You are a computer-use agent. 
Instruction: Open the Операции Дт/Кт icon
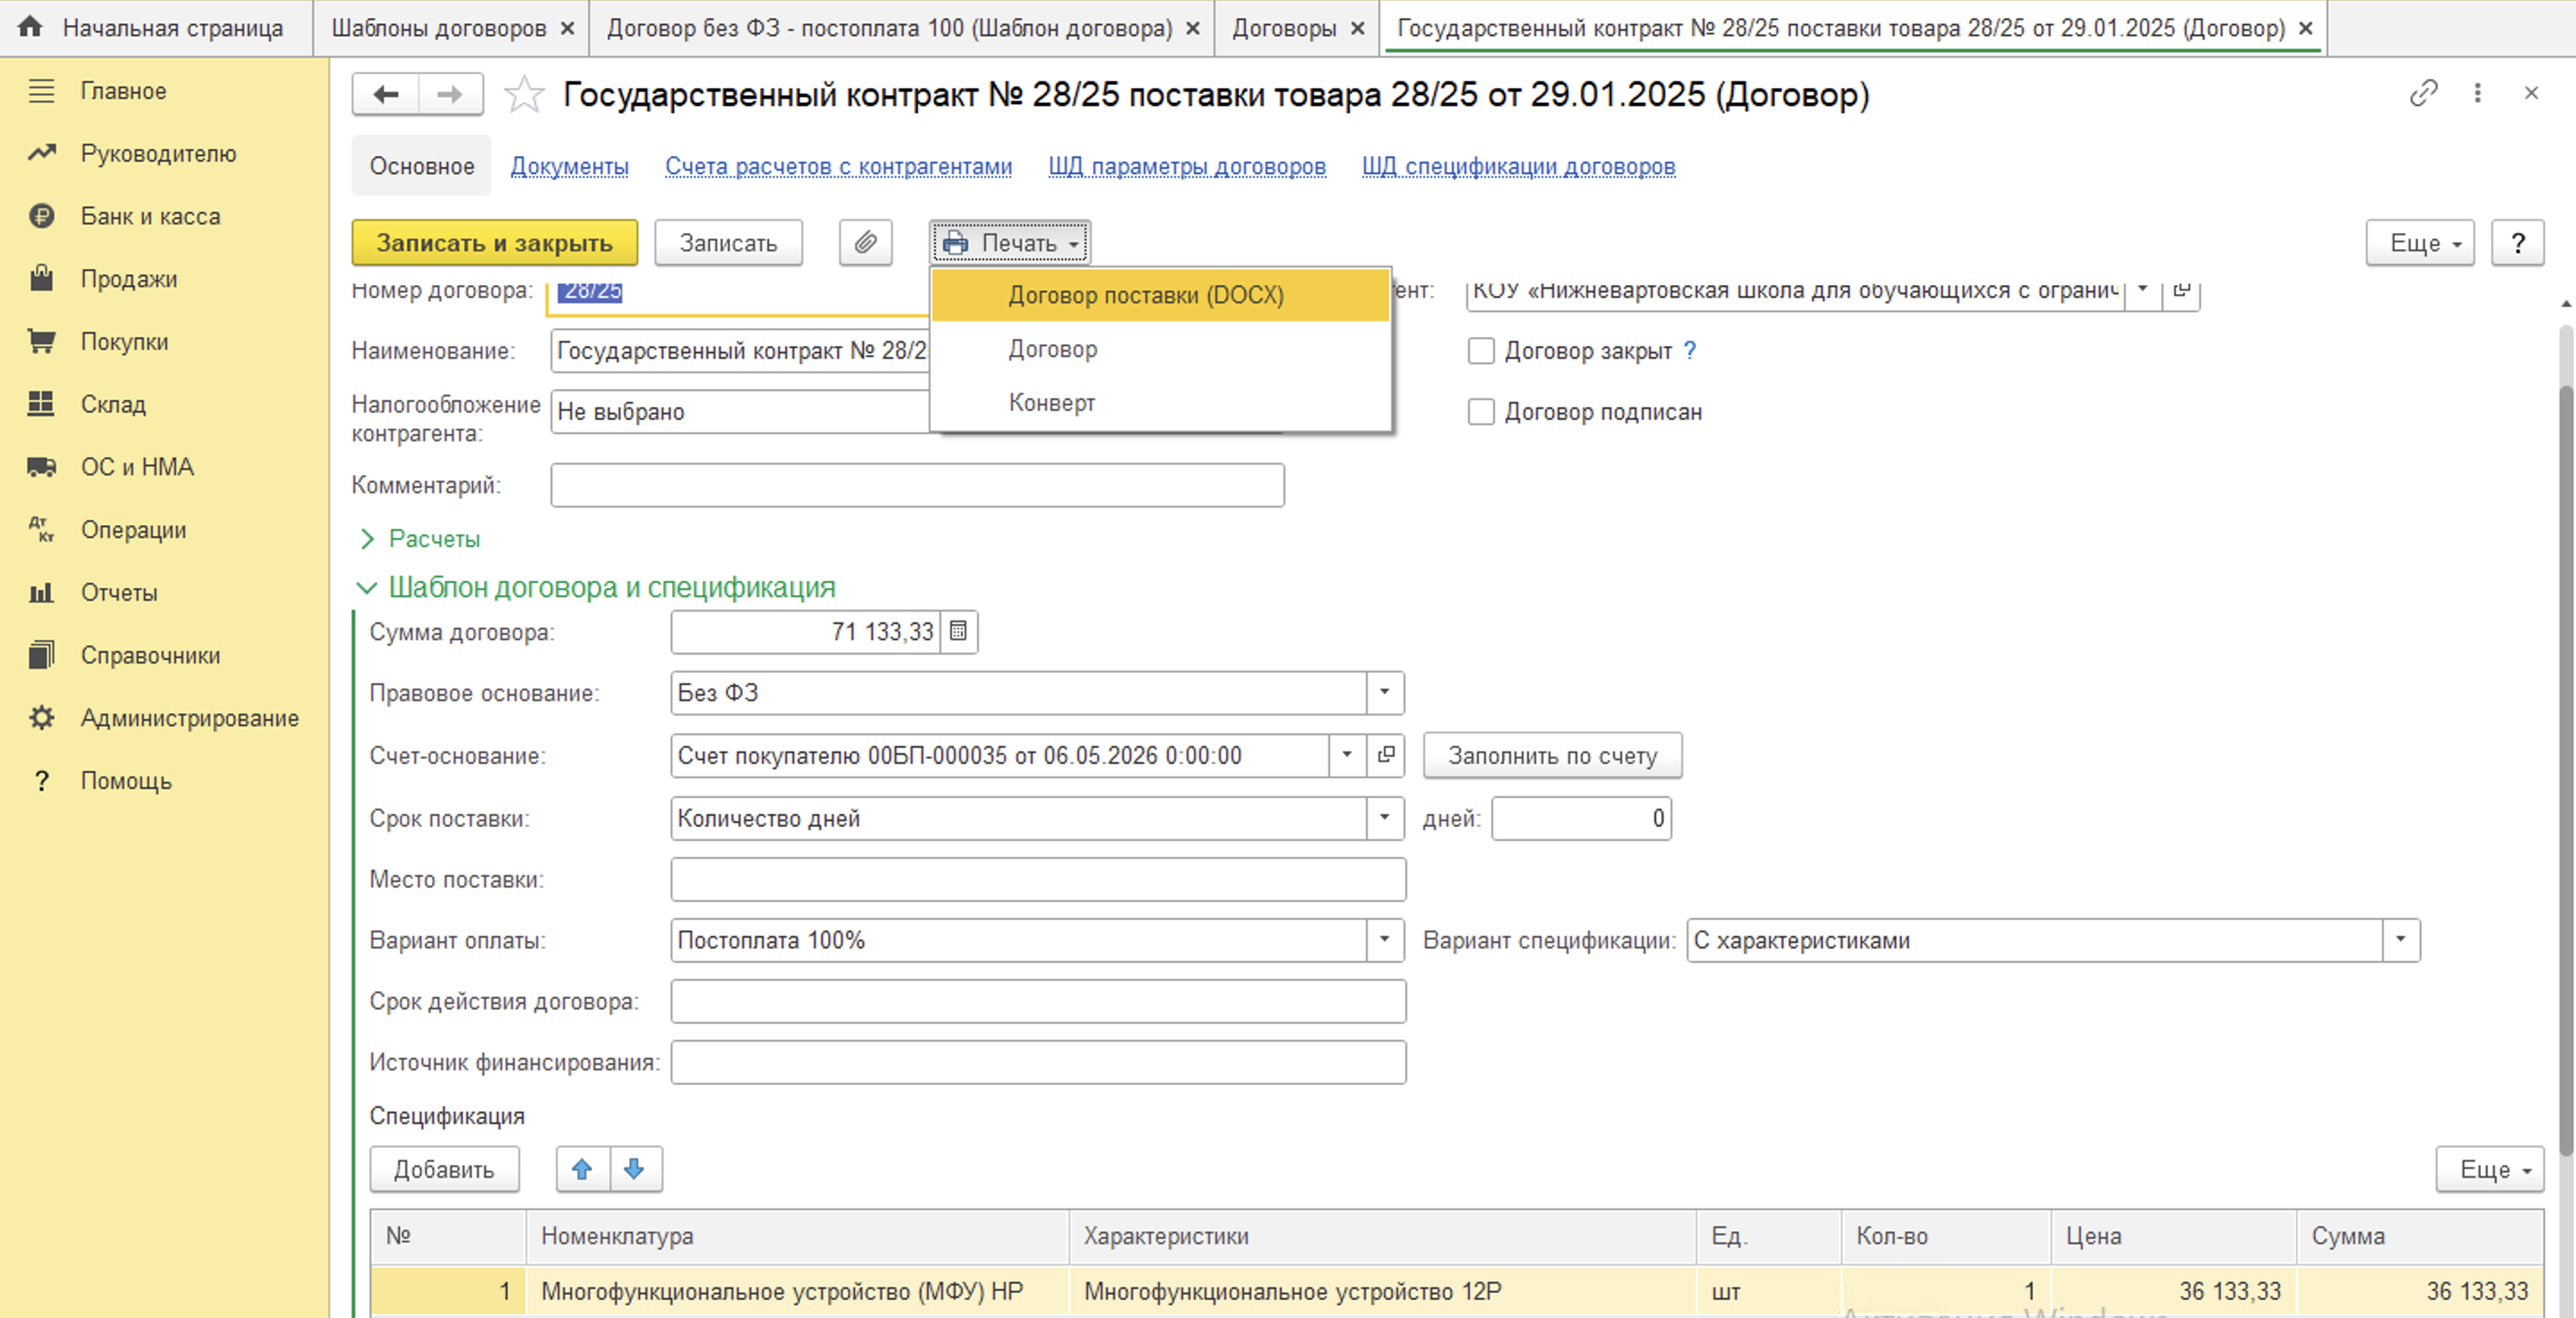[41, 530]
